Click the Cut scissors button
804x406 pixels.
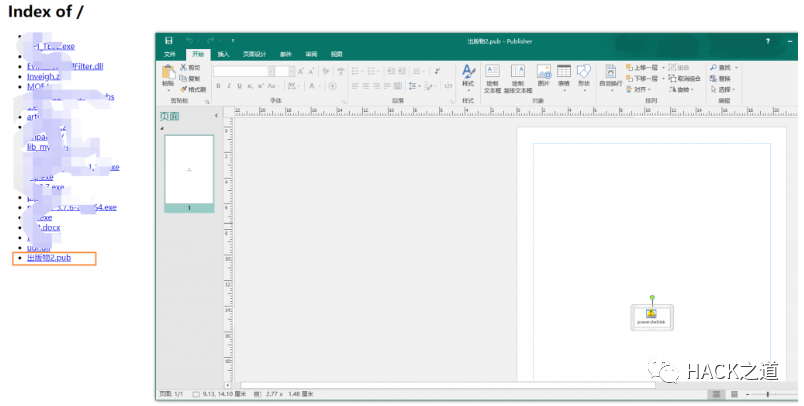(x=190, y=68)
